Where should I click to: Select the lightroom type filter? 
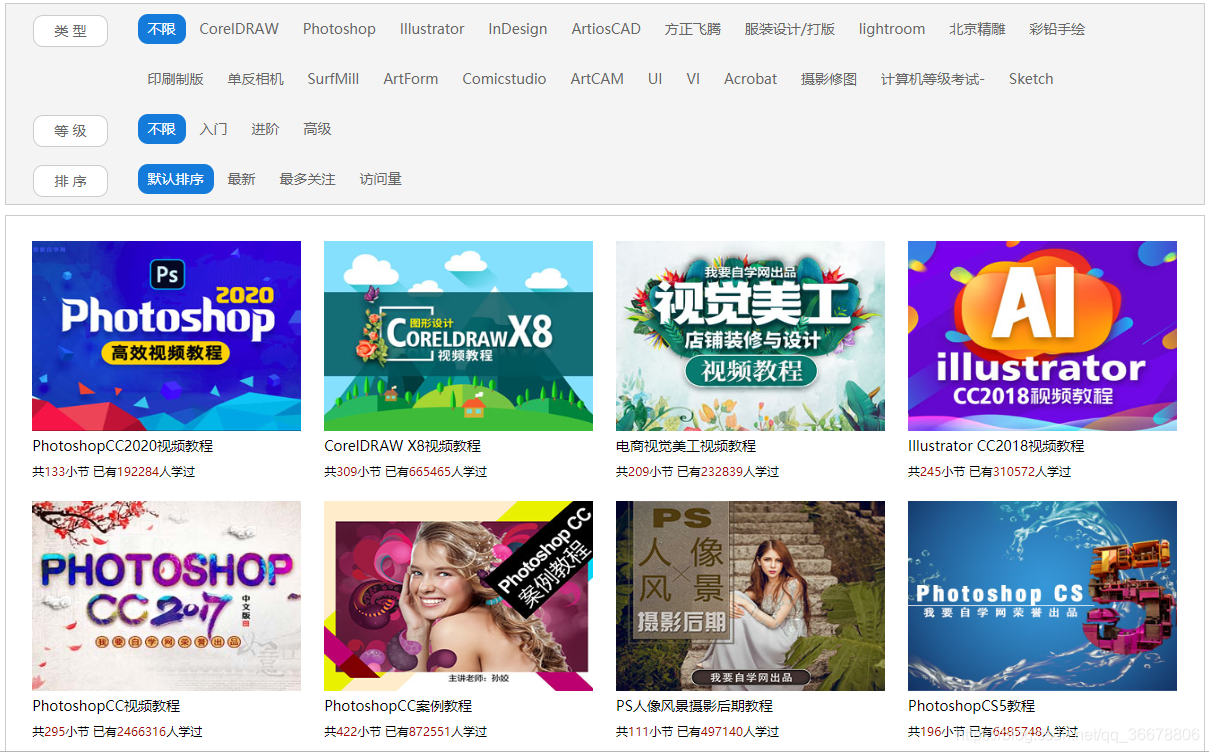point(892,29)
